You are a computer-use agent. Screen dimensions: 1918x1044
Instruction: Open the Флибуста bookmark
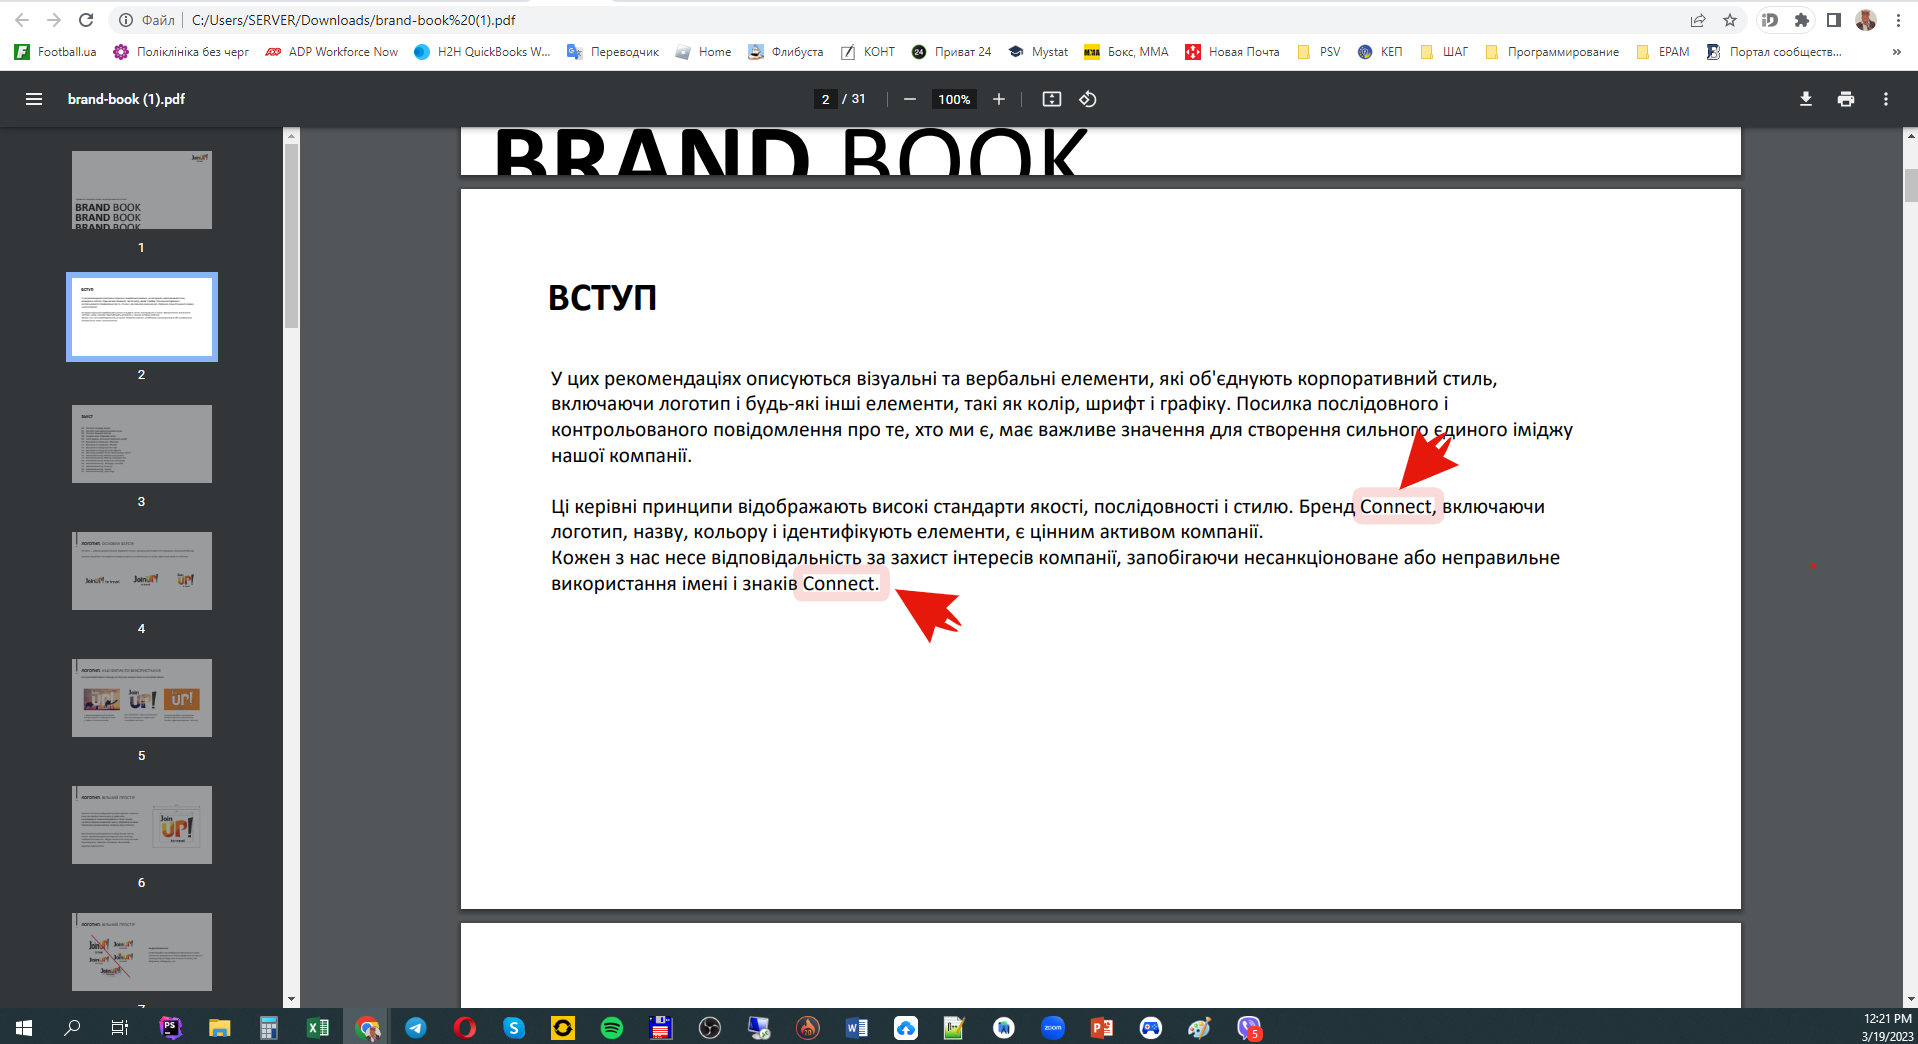pyautogui.click(x=786, y=52)
